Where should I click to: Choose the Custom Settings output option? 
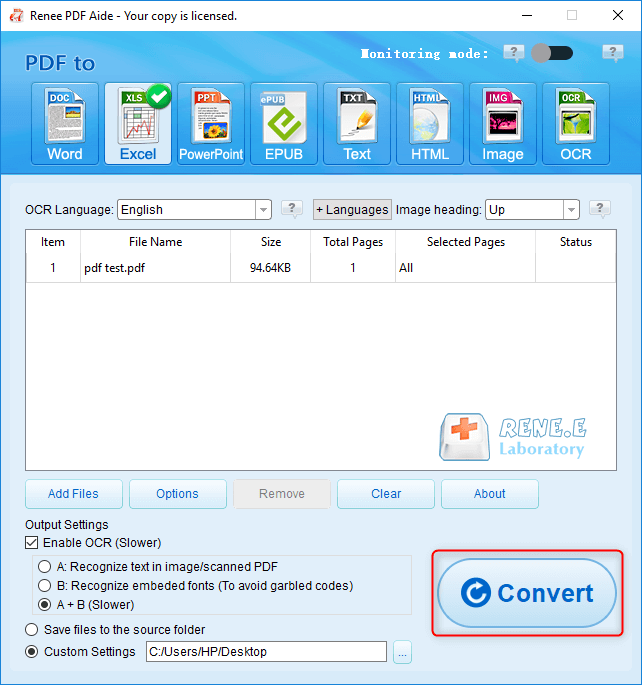tap(31, 652)
